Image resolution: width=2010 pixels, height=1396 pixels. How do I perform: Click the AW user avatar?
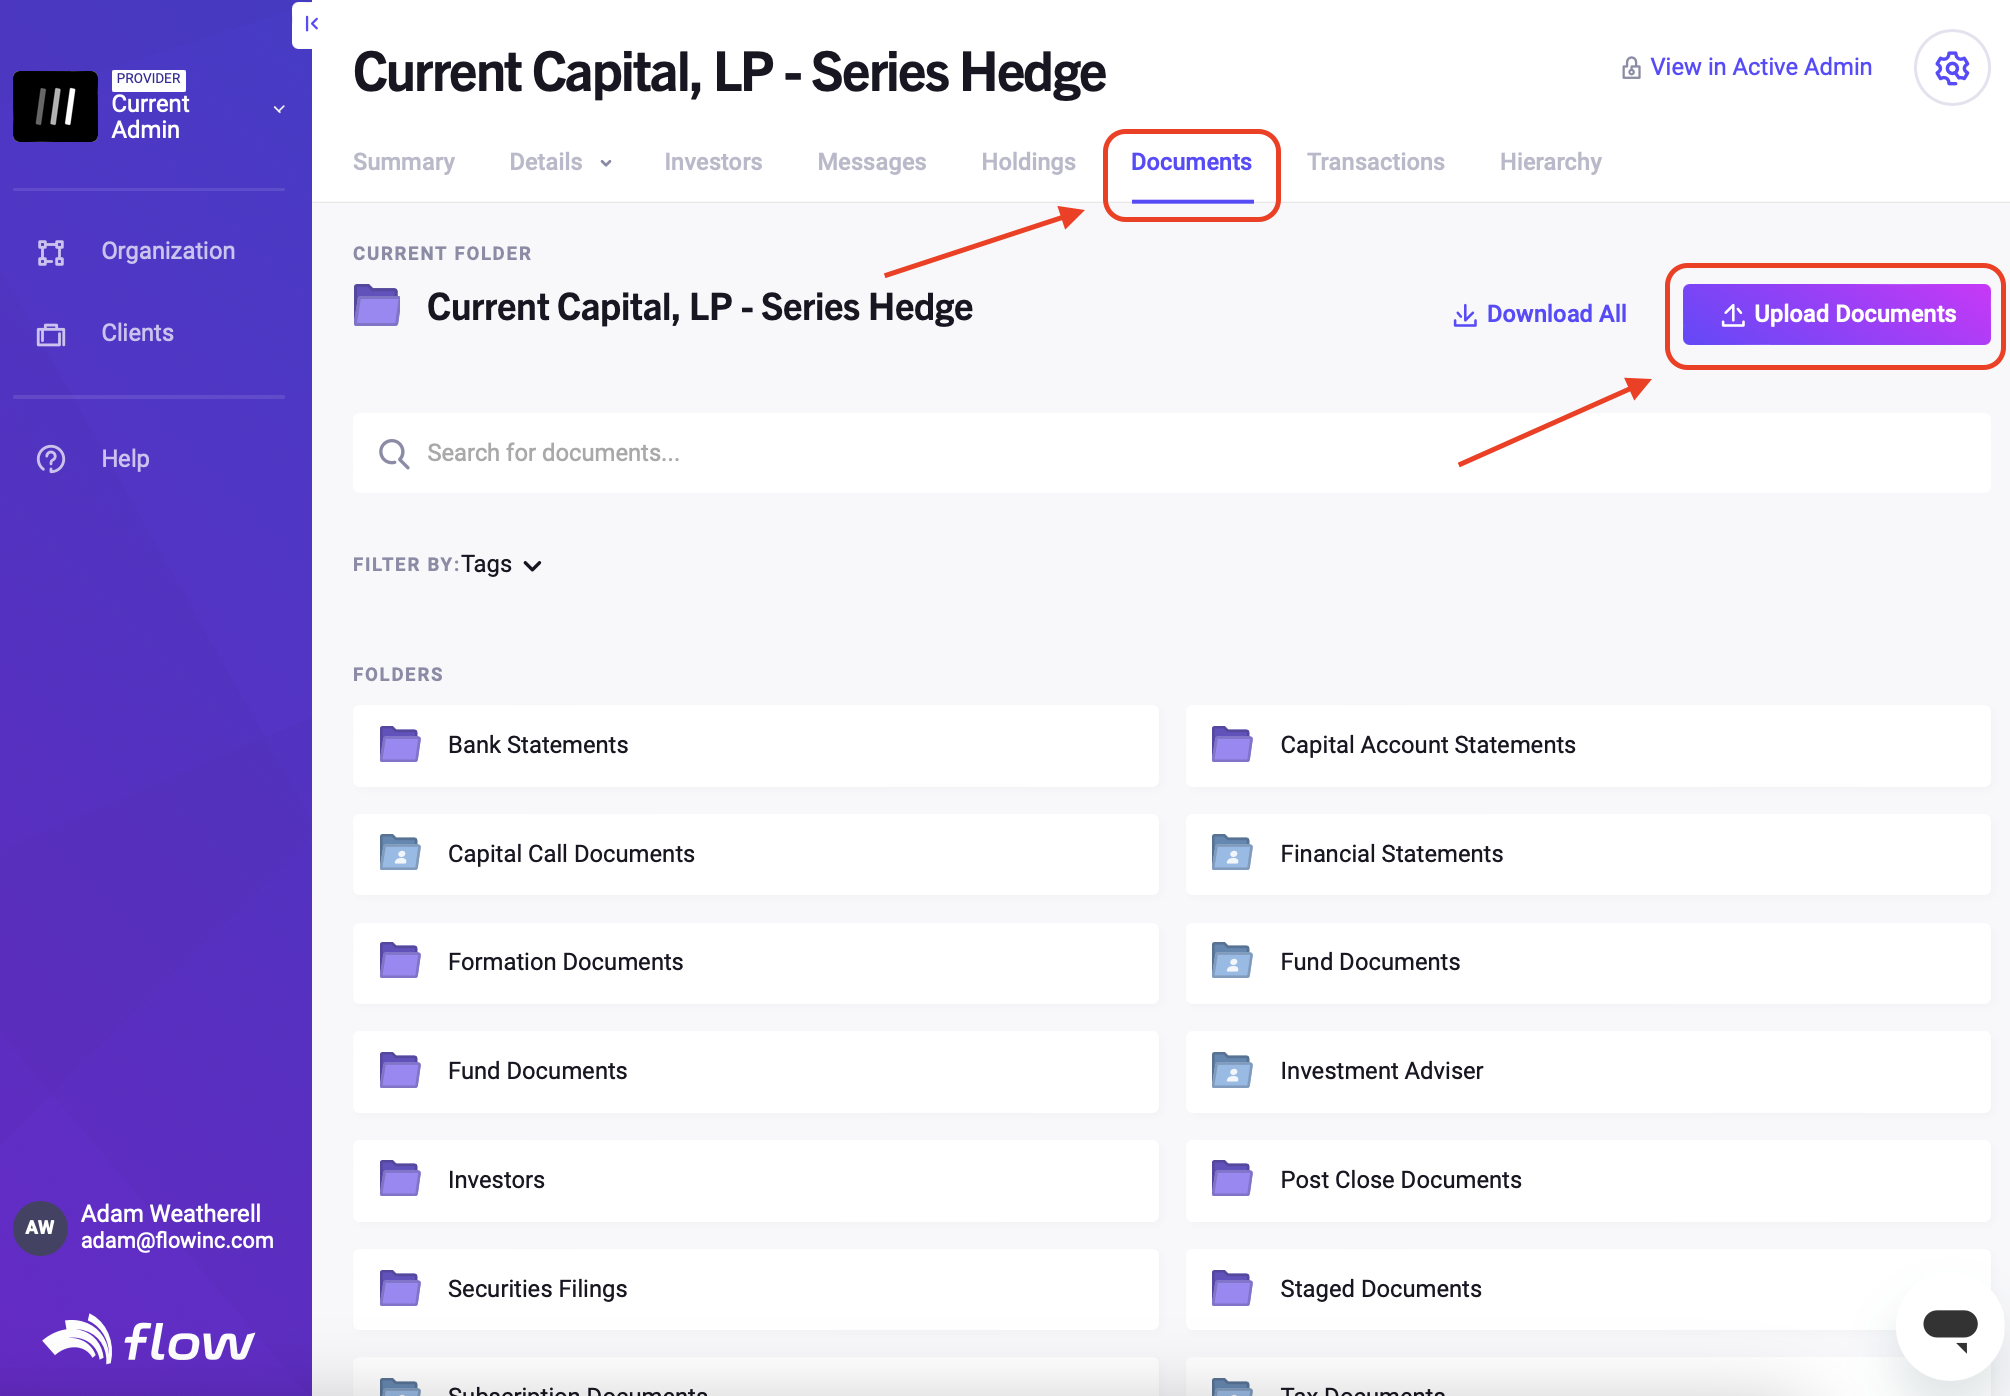tap(40, 1227)
